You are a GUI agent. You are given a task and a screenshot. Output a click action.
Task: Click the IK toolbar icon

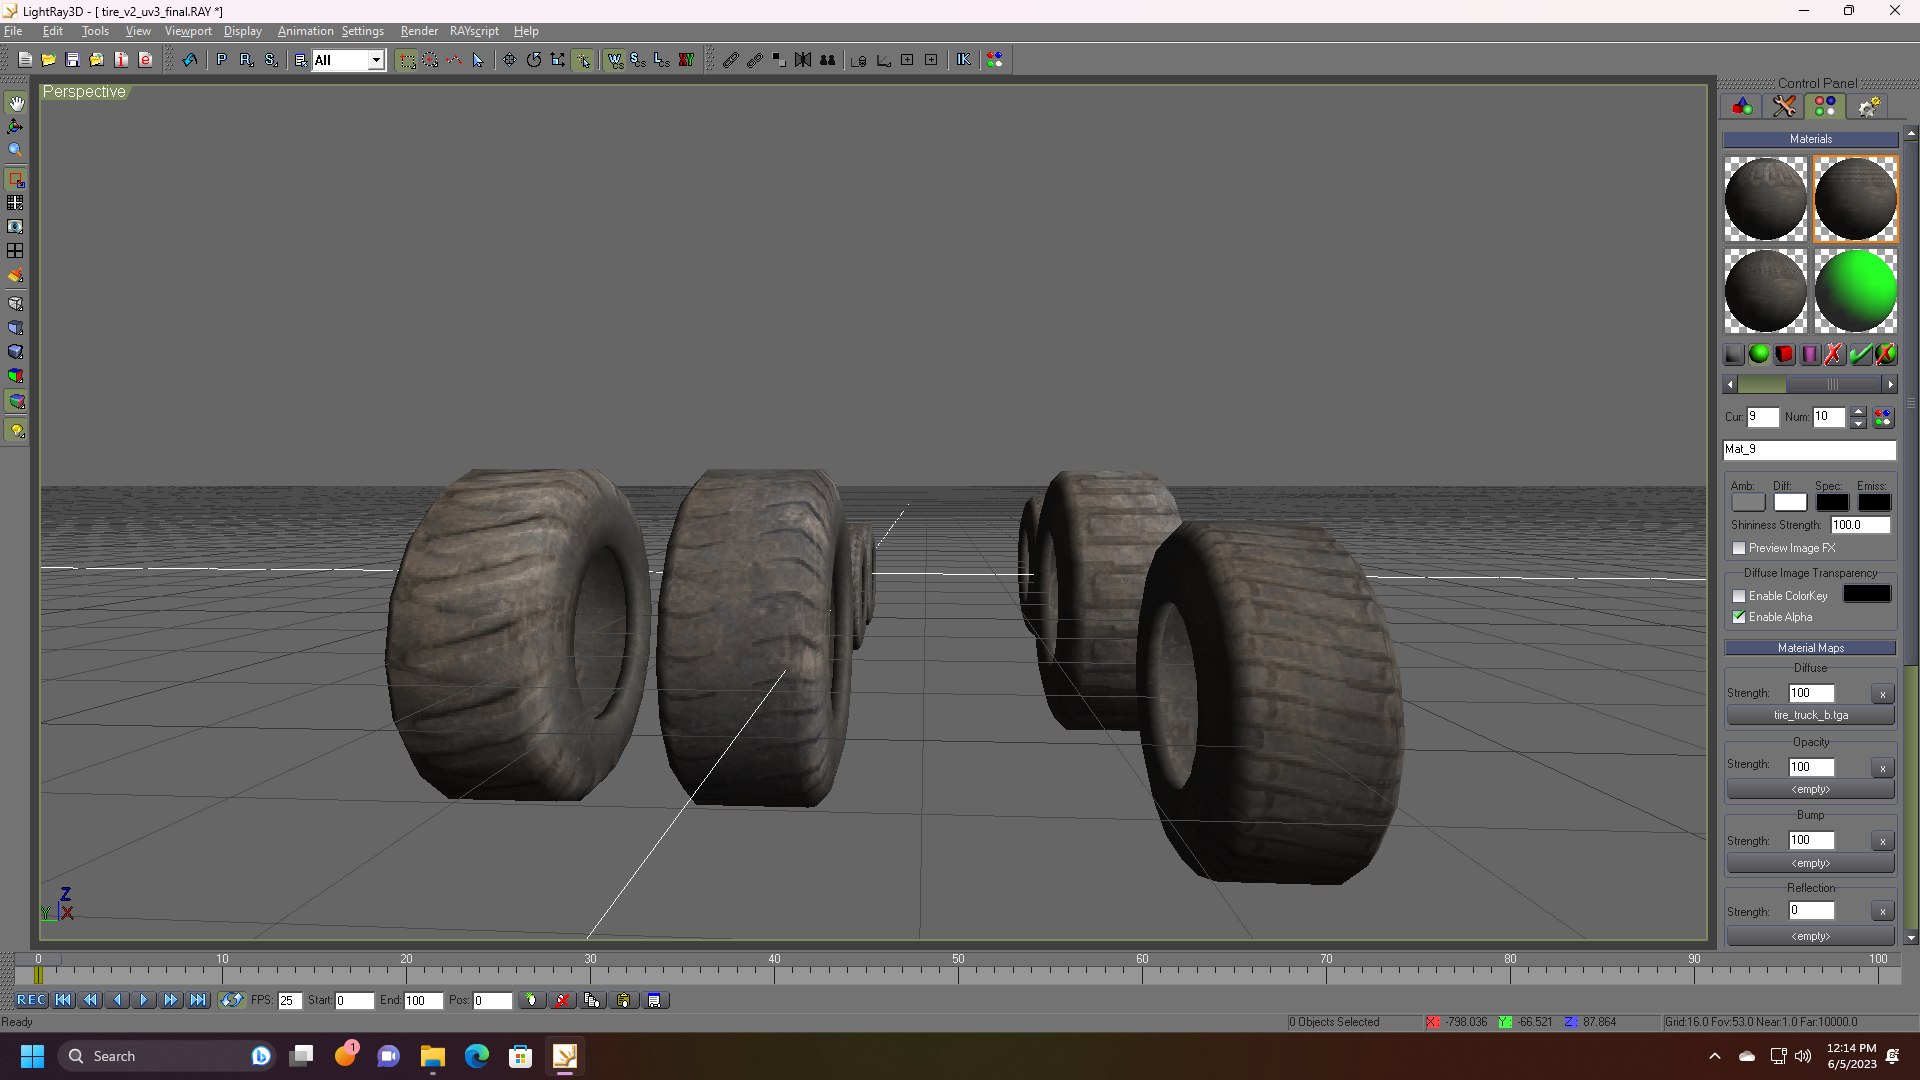(963, 60)
